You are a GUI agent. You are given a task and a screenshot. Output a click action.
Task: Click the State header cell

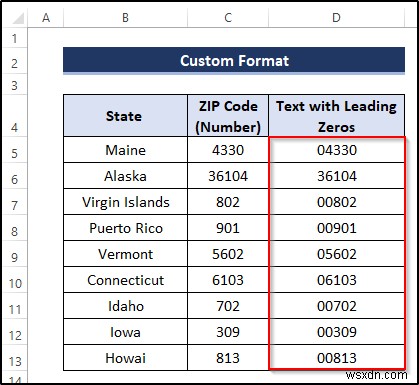coord(125,116)
